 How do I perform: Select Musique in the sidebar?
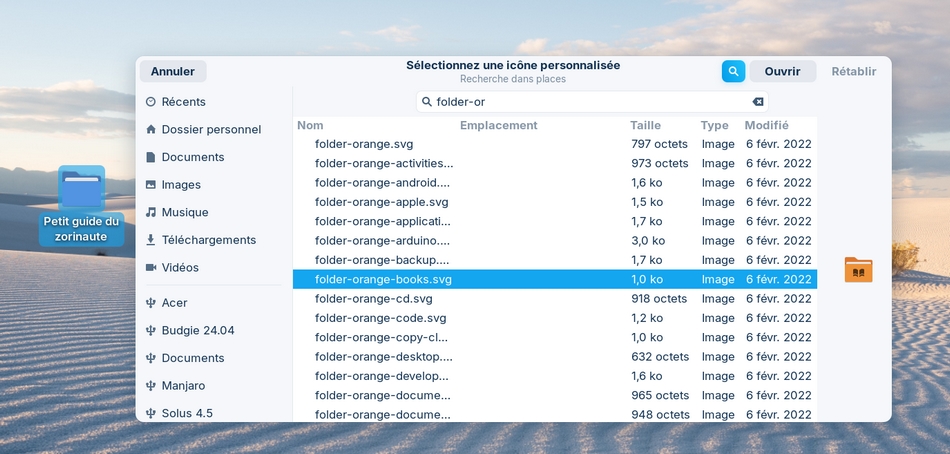[184, 213]
